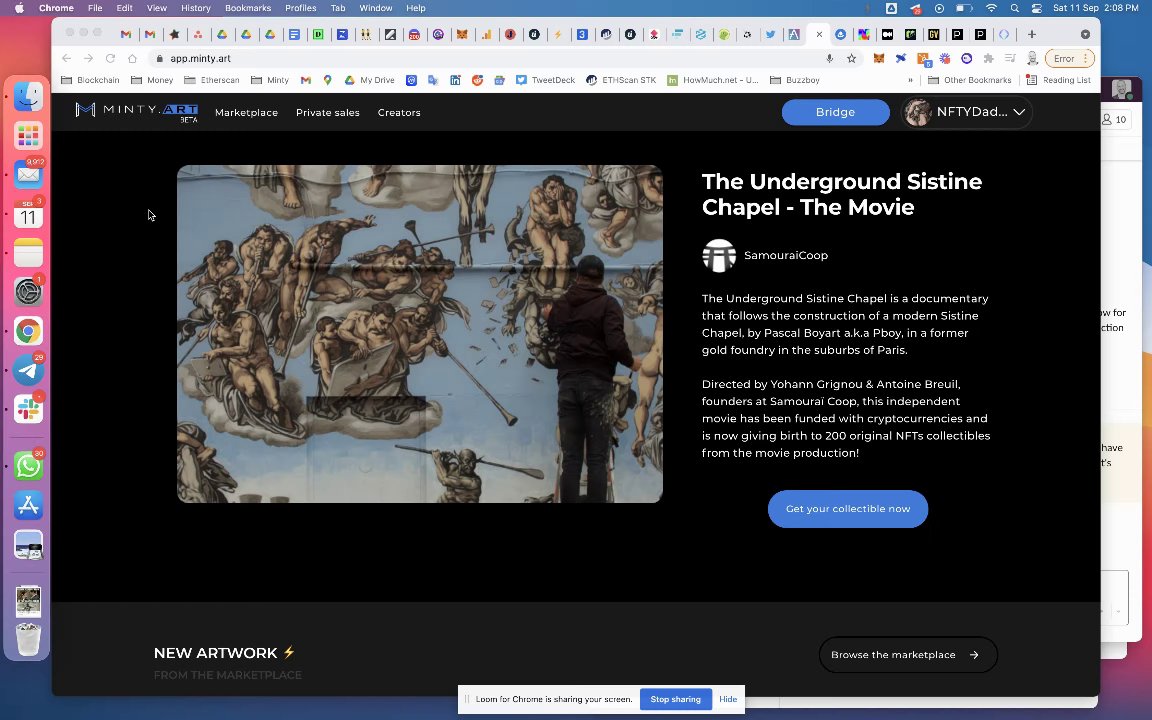Go to the Marketplace page
The width and height of the screenshot is (1152, 720).
[x=246, y=112]
